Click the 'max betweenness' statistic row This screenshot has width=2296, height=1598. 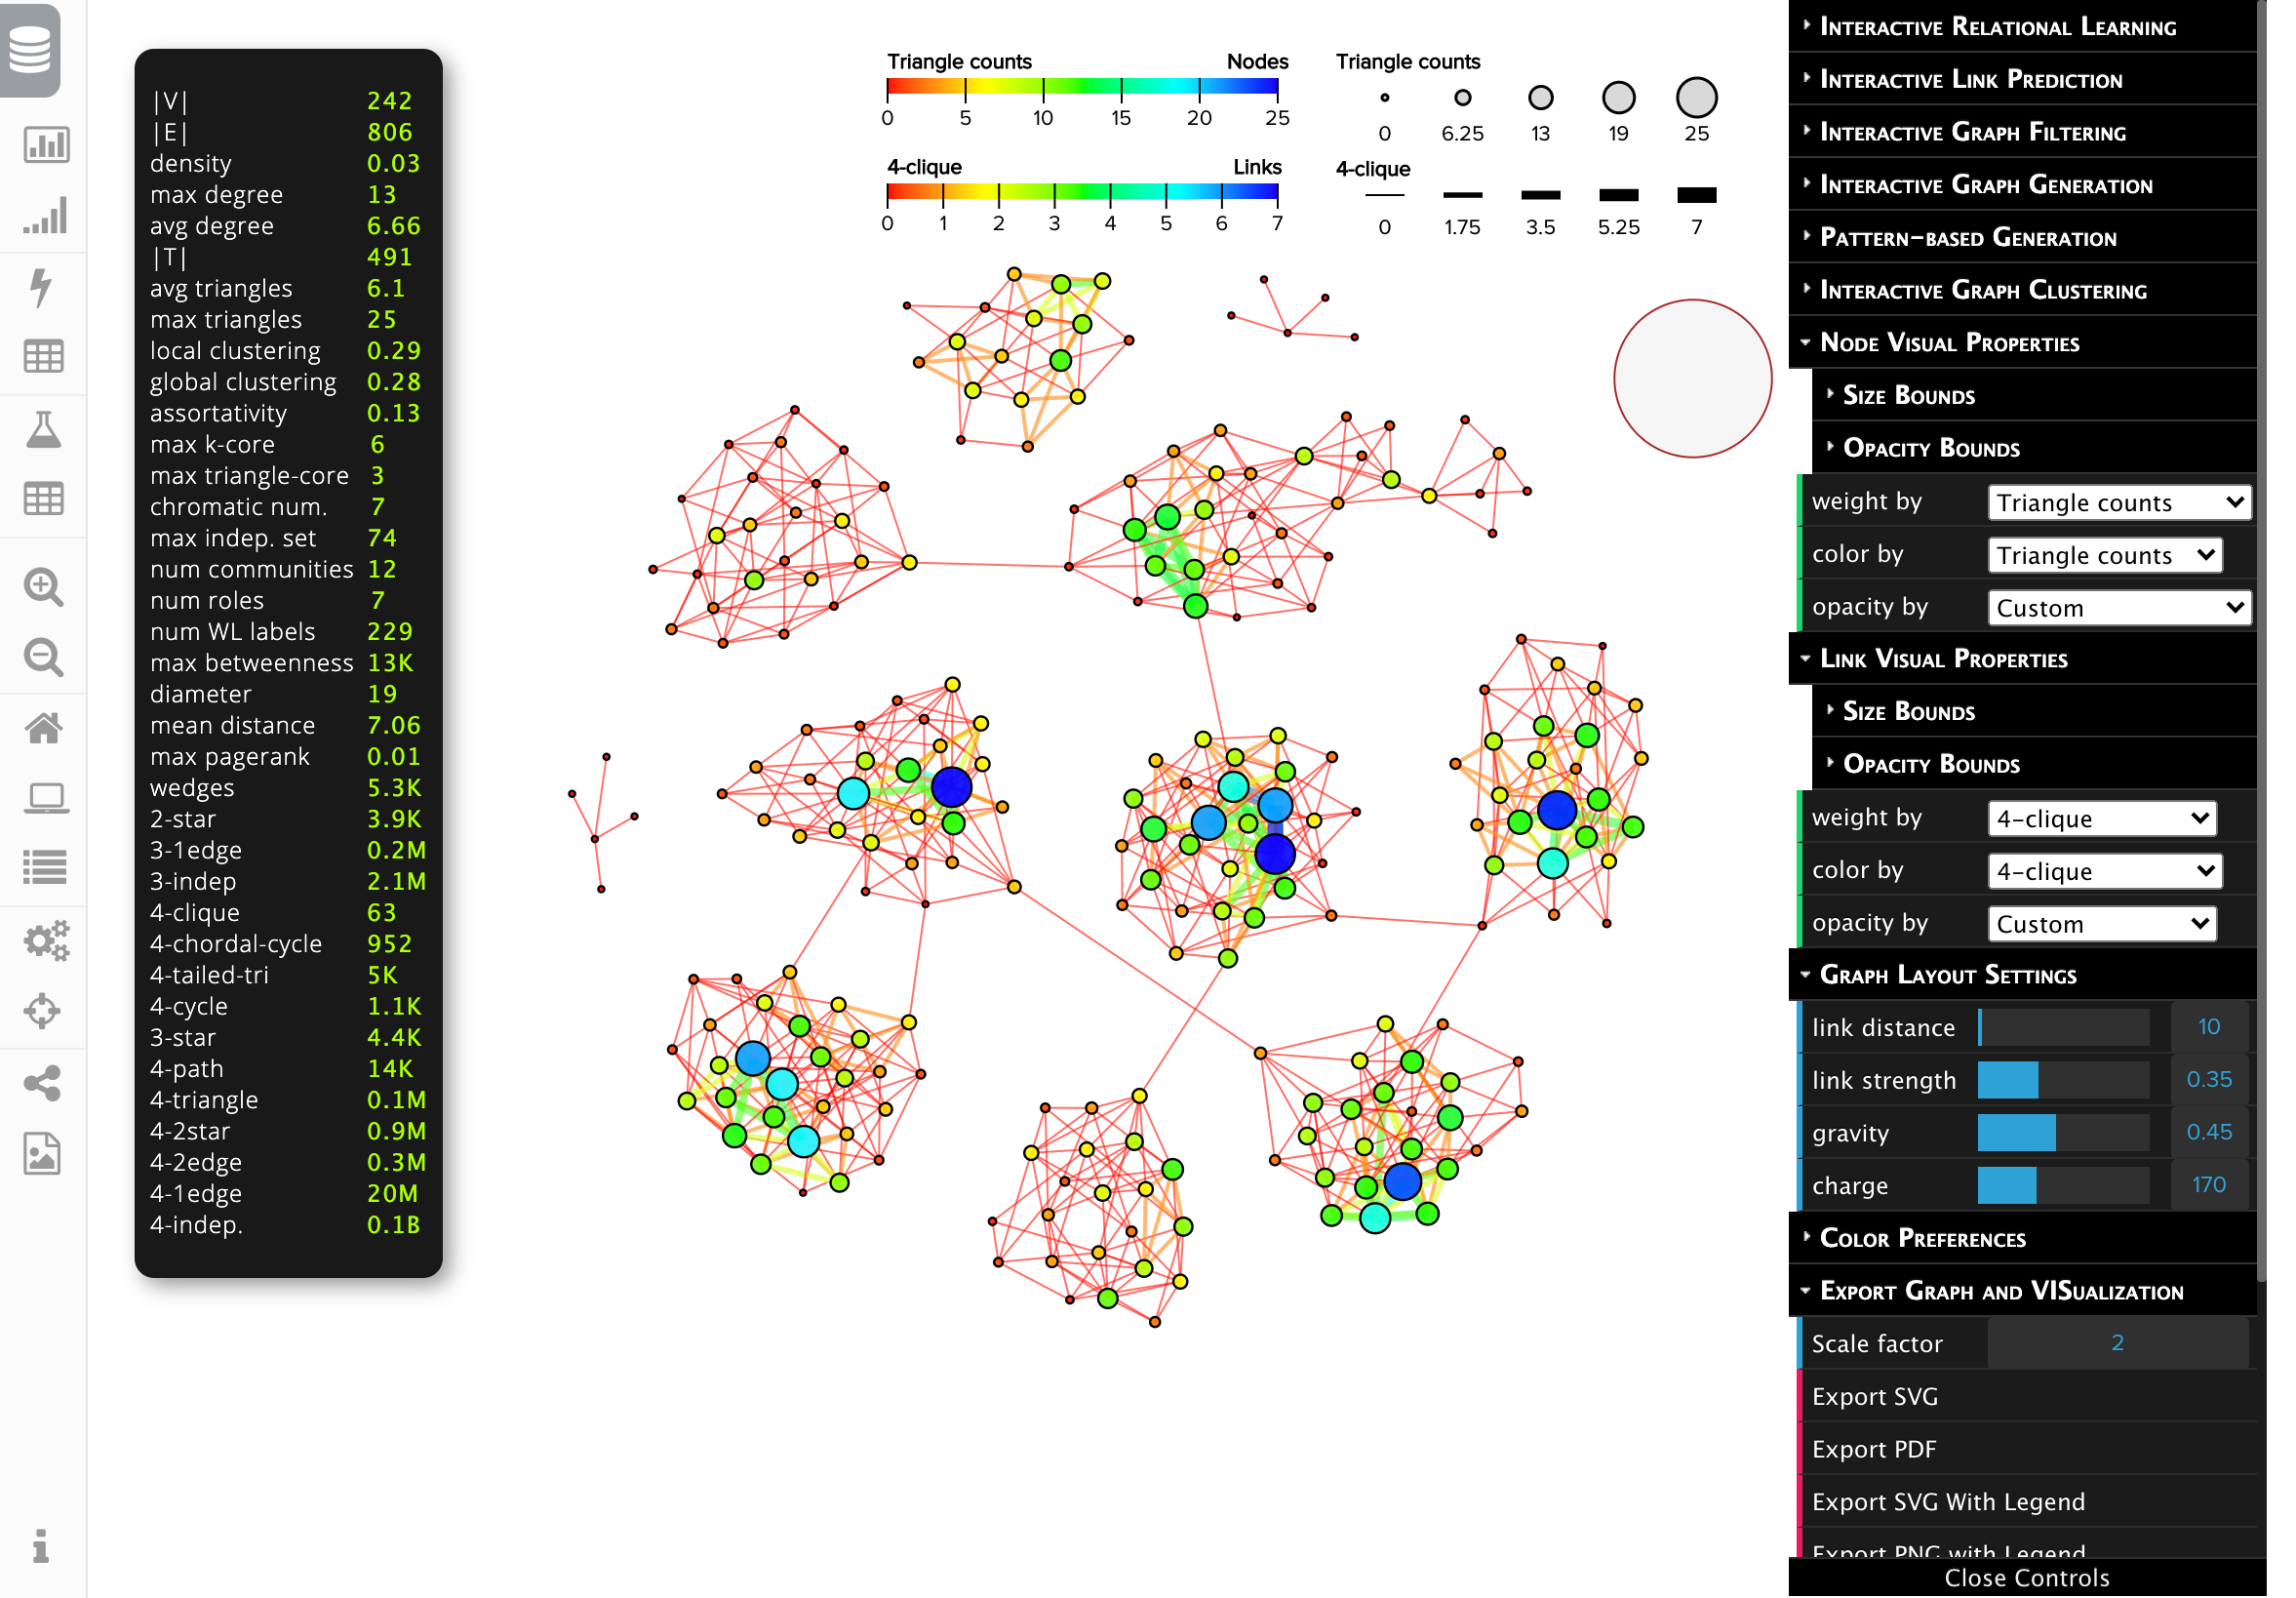(x=288, y=662)
